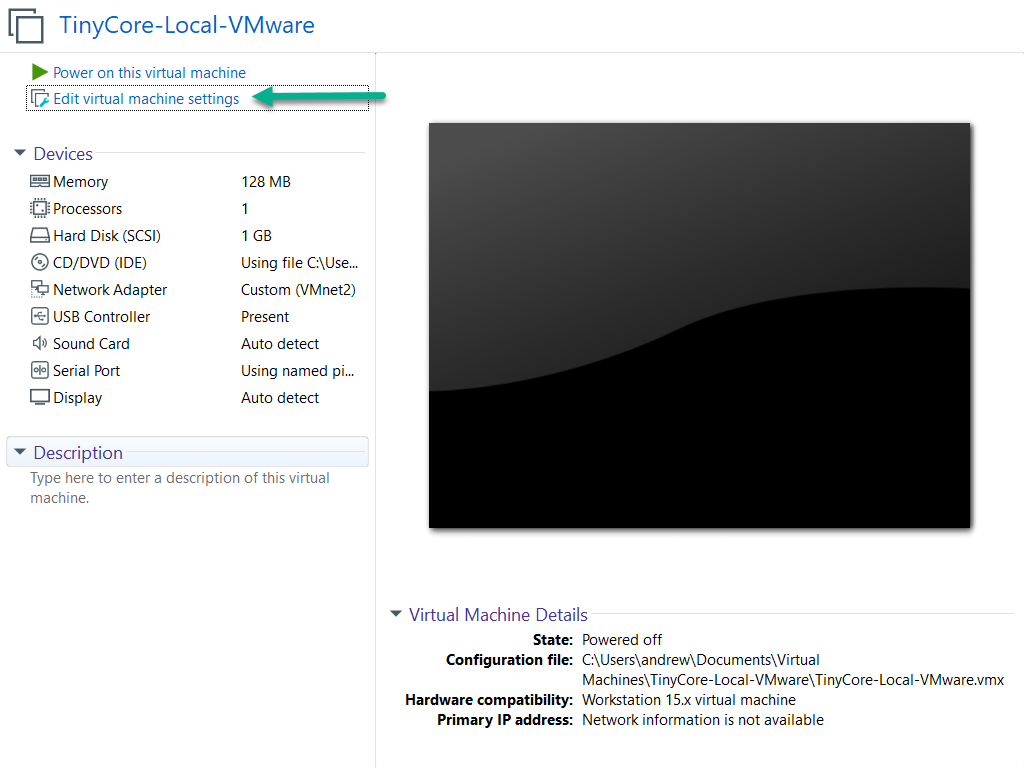The width and height of the screenshot is (1024, 768).
Task: Click the 1 GB hard disk value
Action: (256, 236)
